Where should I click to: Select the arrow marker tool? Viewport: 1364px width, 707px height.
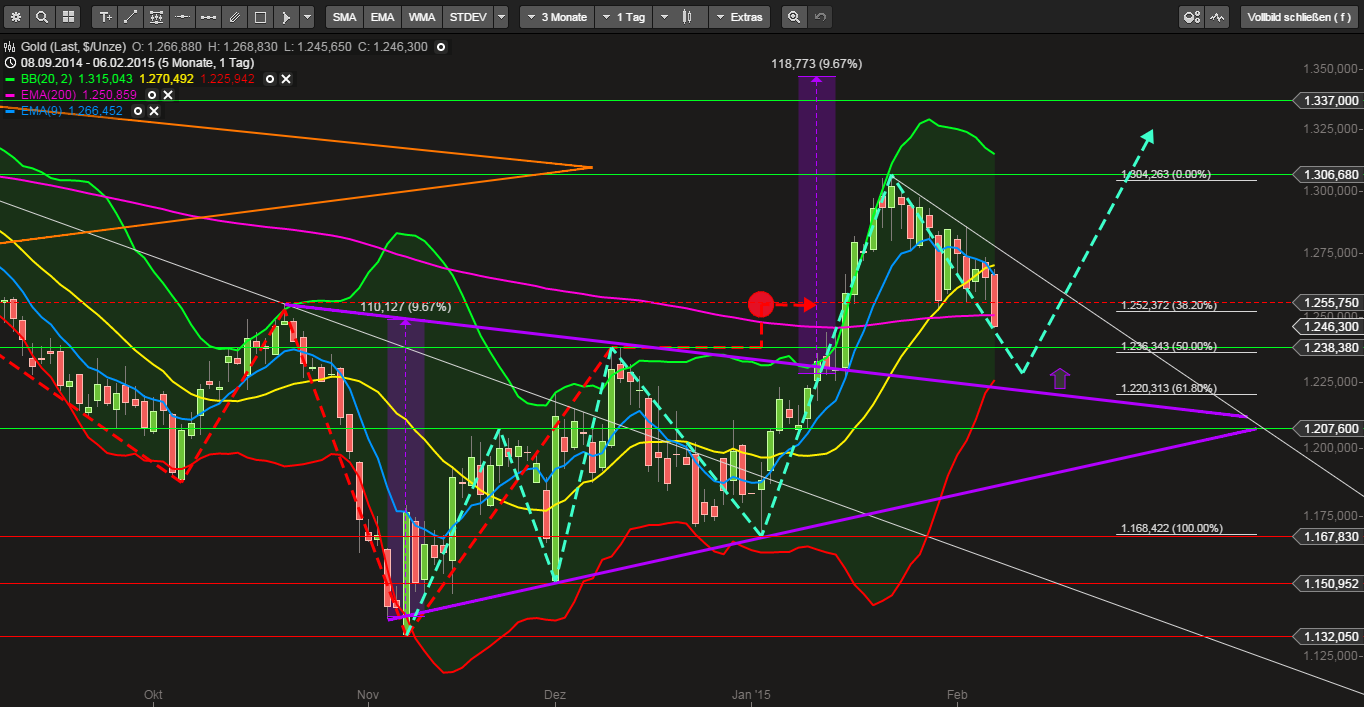286,17
